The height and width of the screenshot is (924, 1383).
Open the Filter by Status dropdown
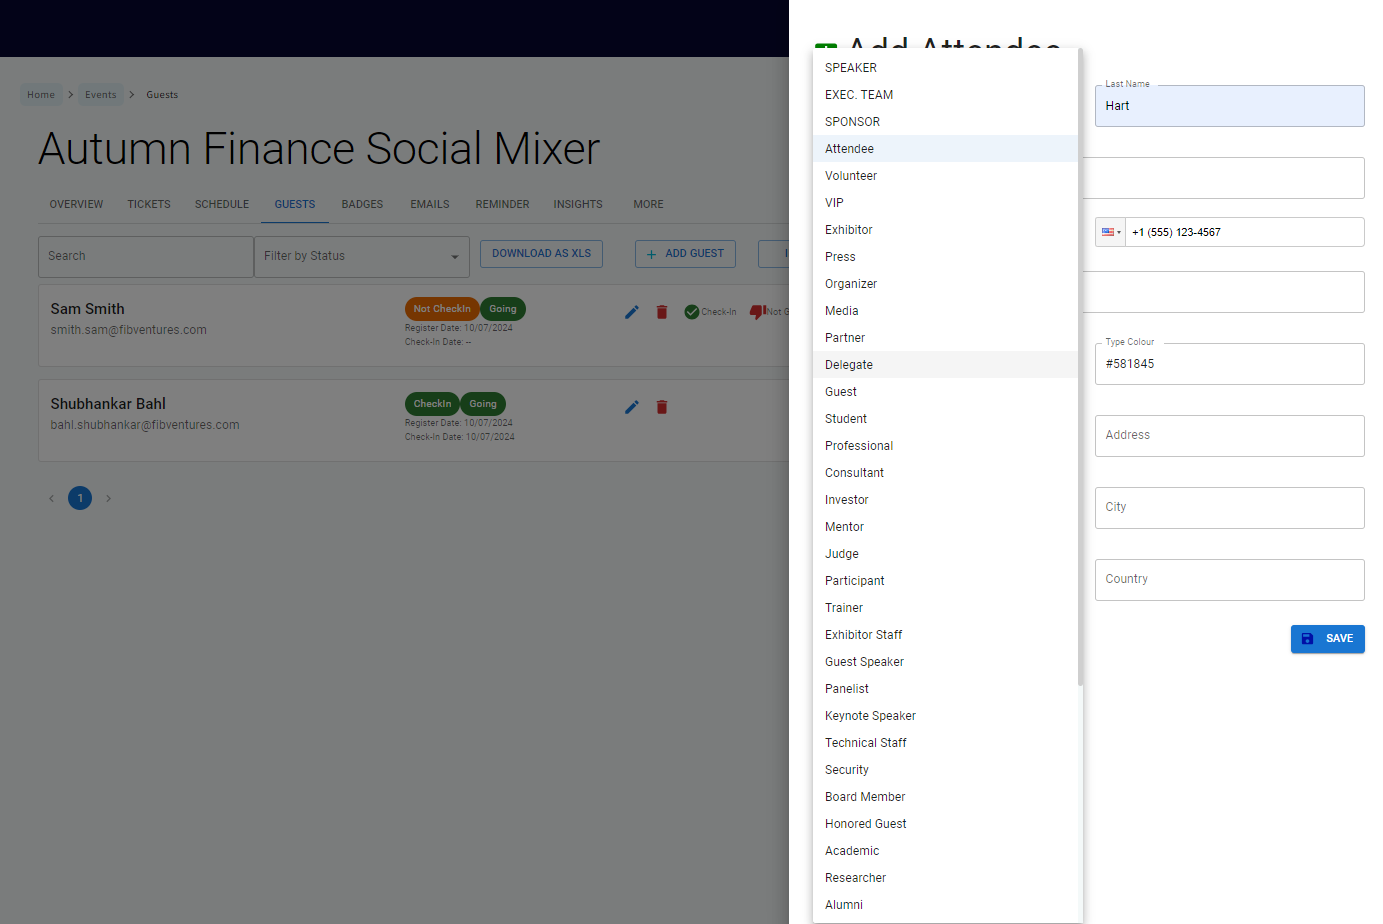(361, 256)
